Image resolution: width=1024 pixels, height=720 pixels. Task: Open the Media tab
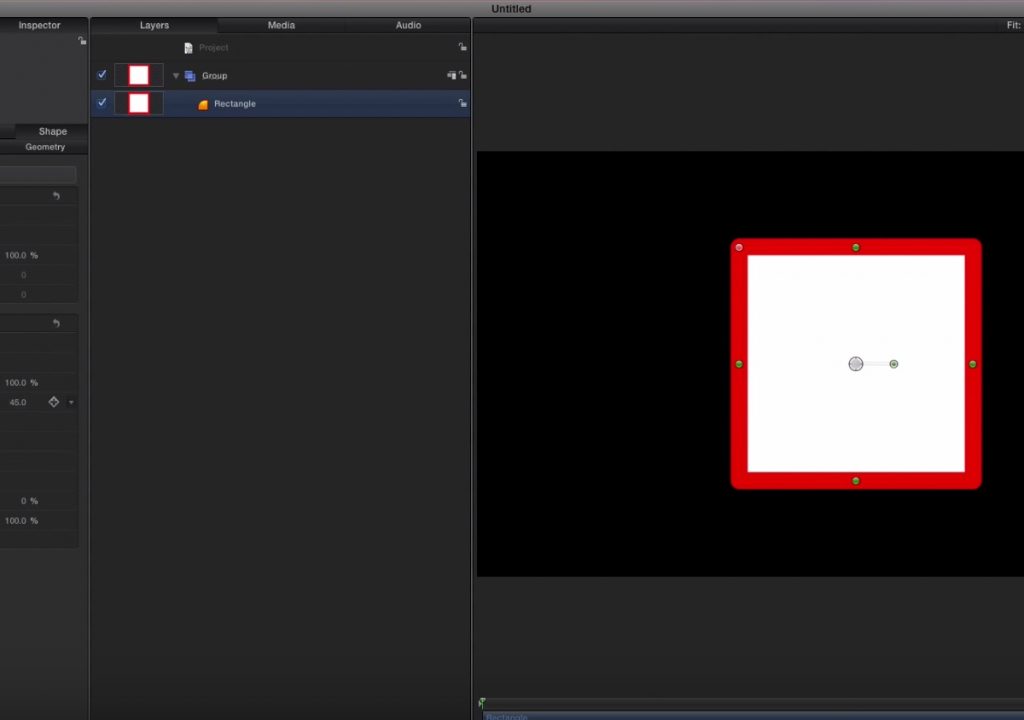point(281,25)
